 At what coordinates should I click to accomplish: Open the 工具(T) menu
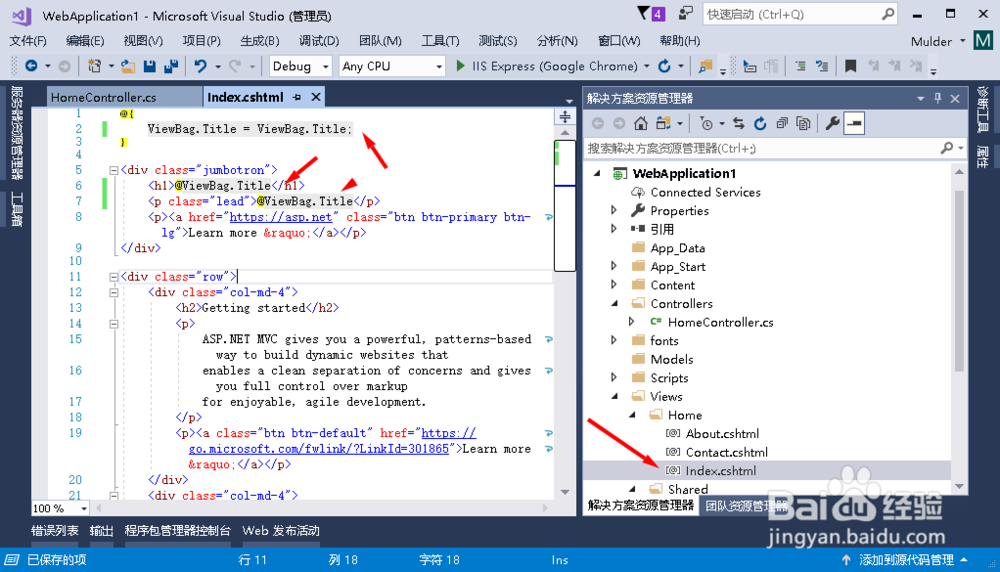(440, 41)
